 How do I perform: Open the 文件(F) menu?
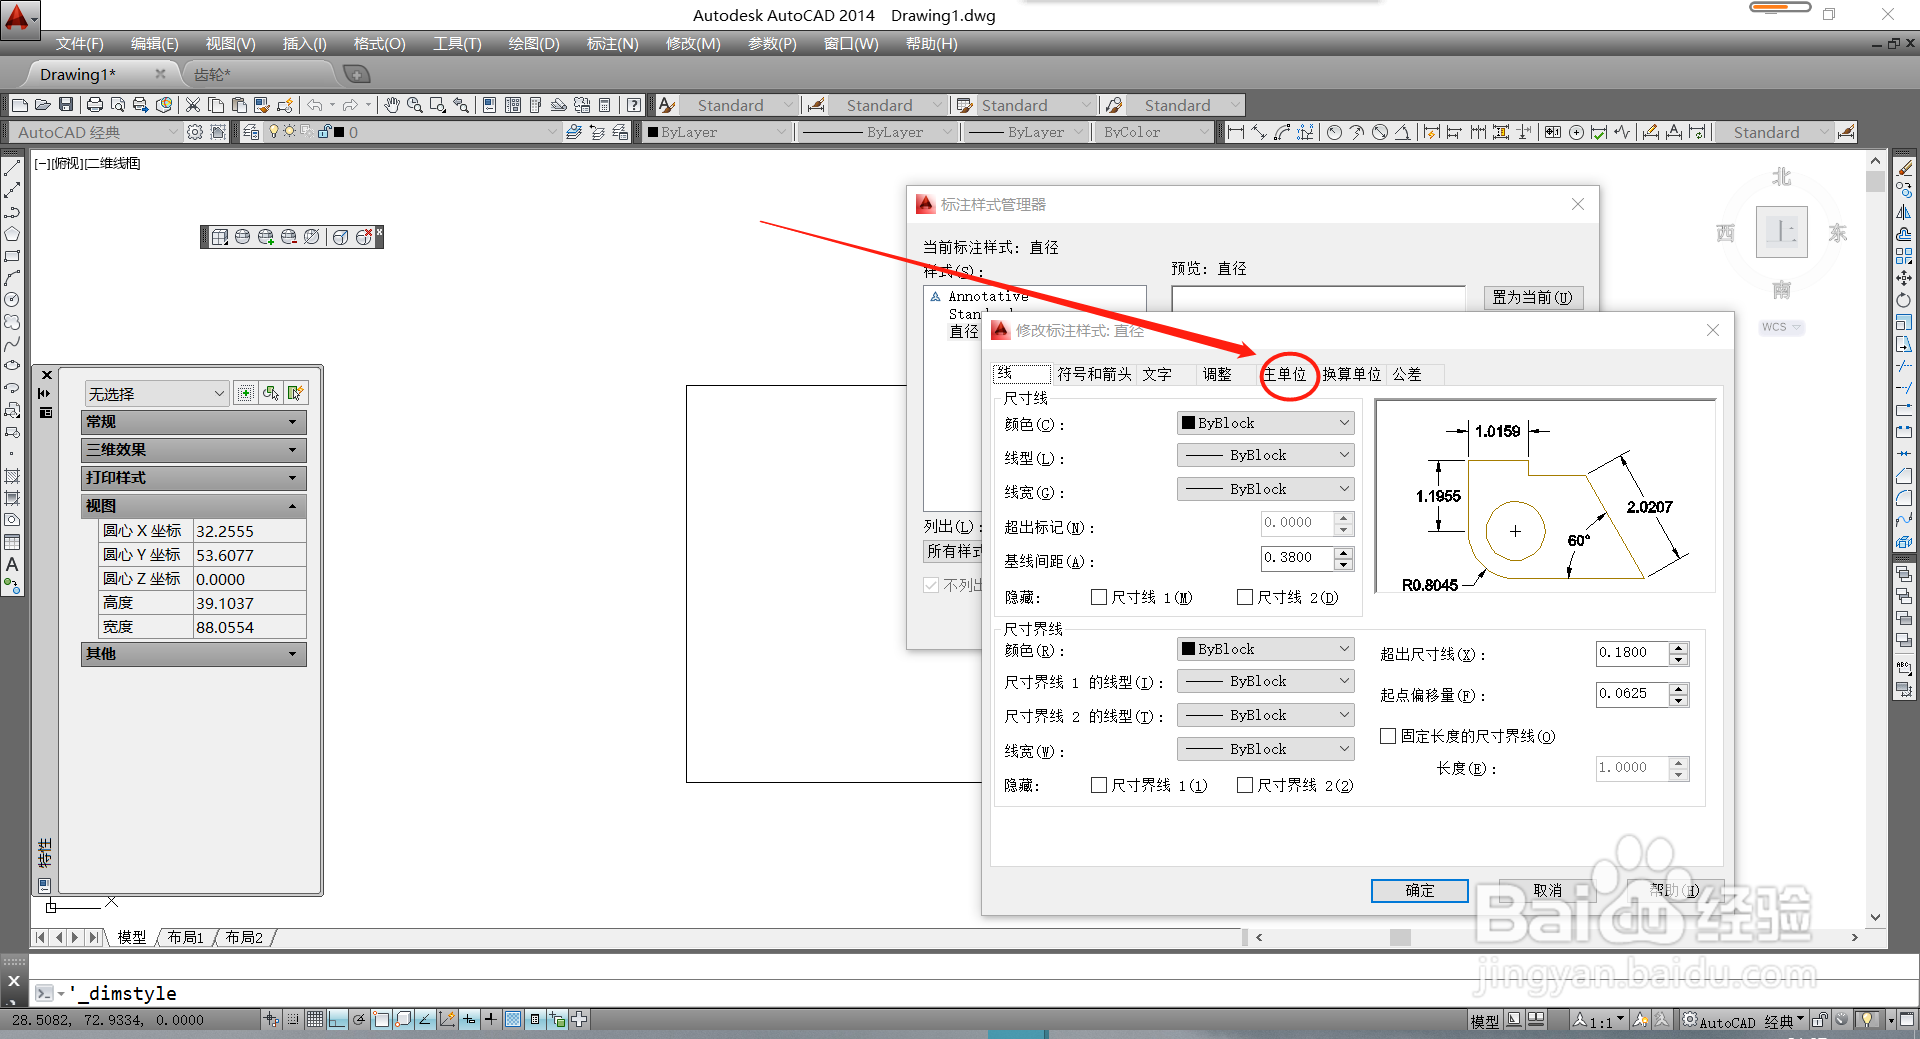click(80, 44)
